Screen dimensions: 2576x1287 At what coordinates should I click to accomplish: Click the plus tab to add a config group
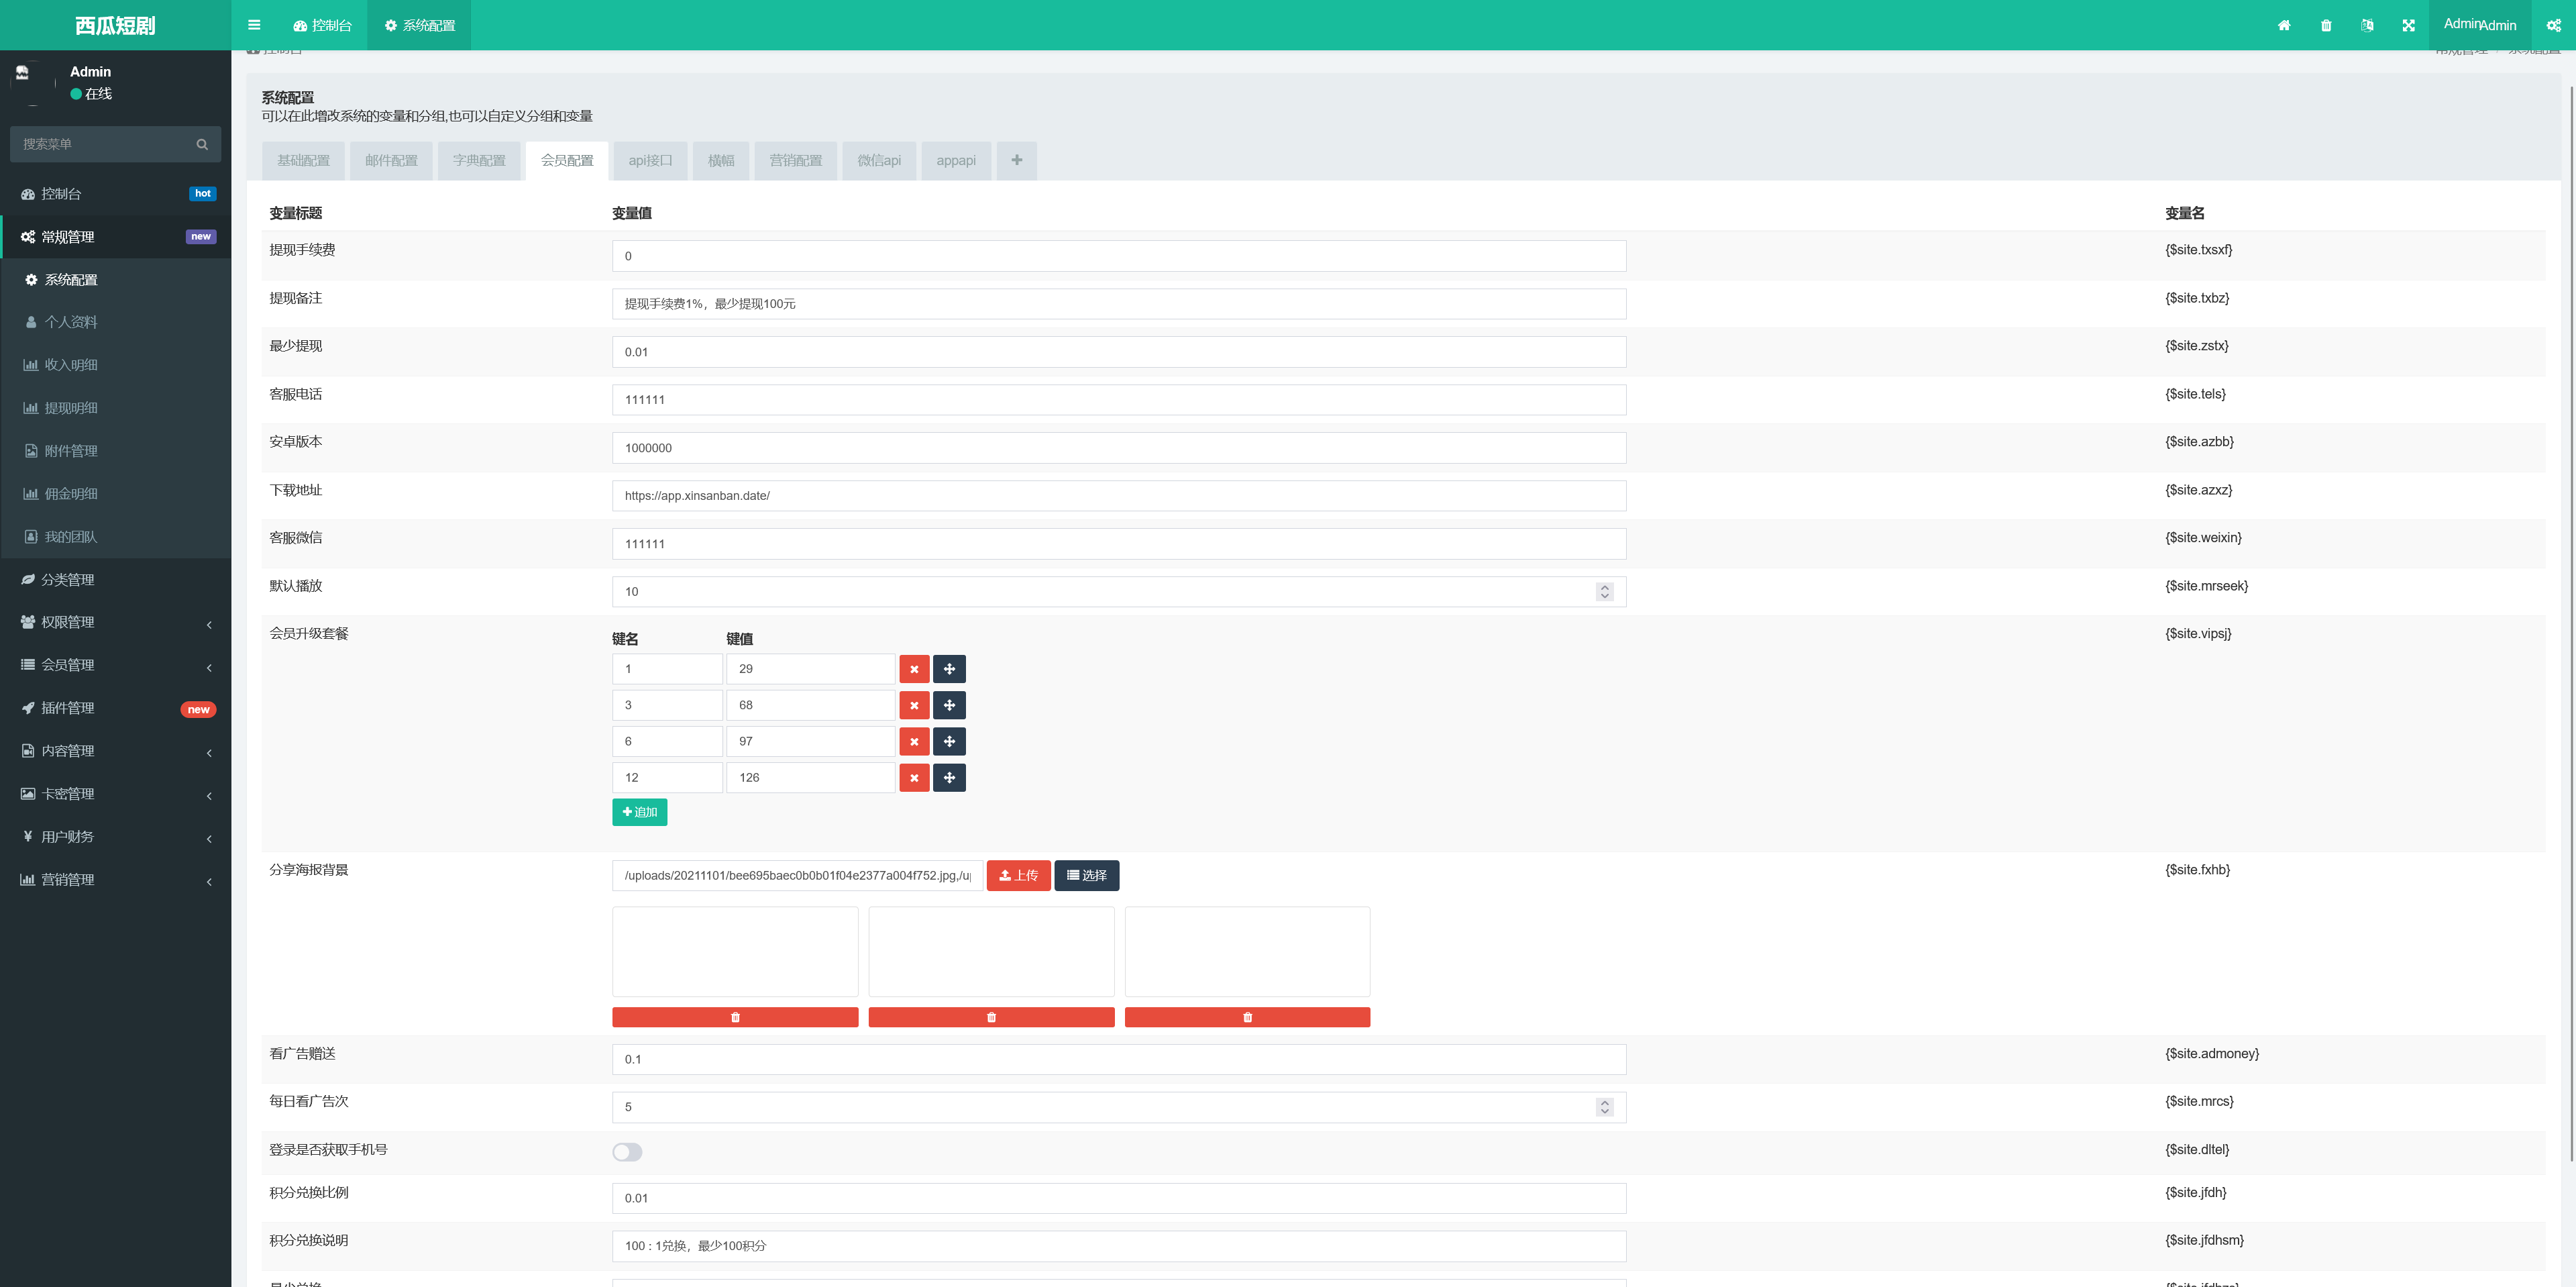[1016, 160]
